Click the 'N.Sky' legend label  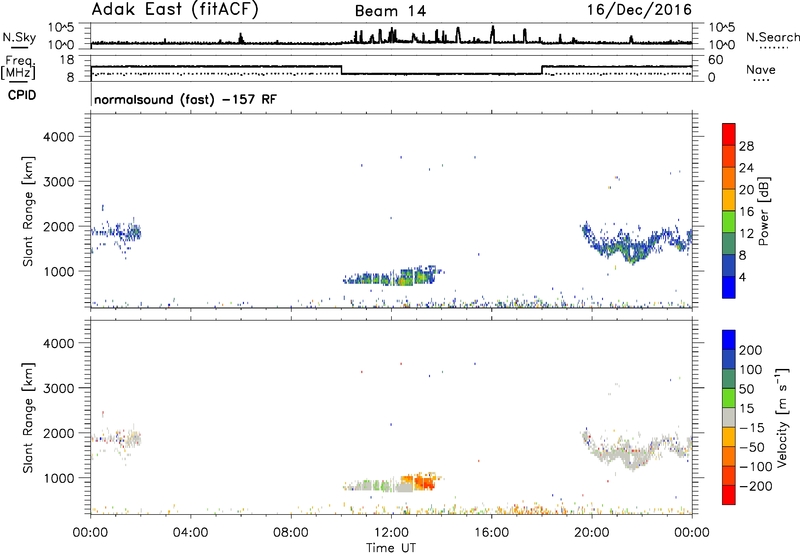pos(19,37)
